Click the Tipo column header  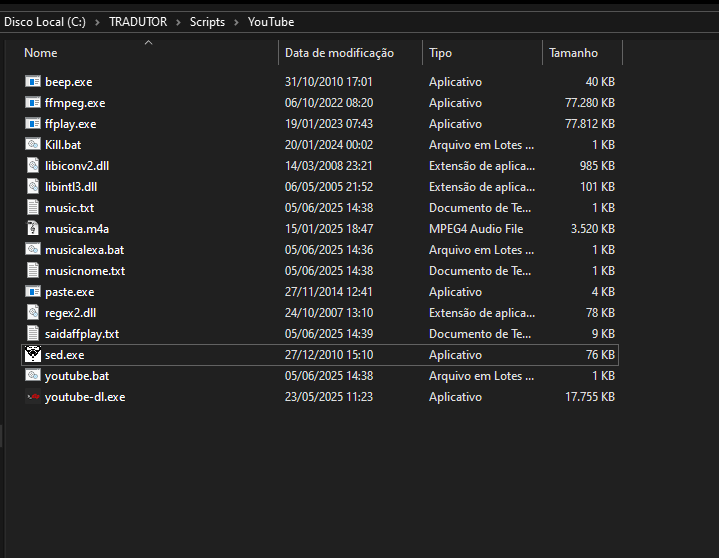441,53
